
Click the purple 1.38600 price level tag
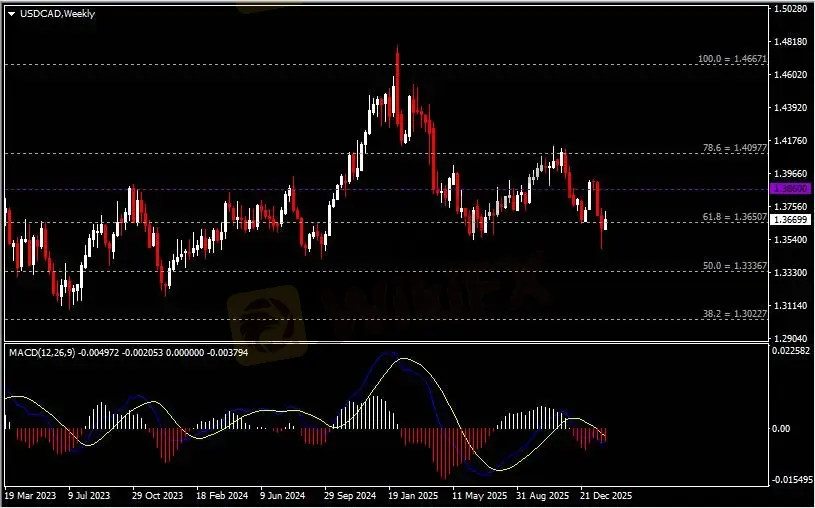point(790,189)
